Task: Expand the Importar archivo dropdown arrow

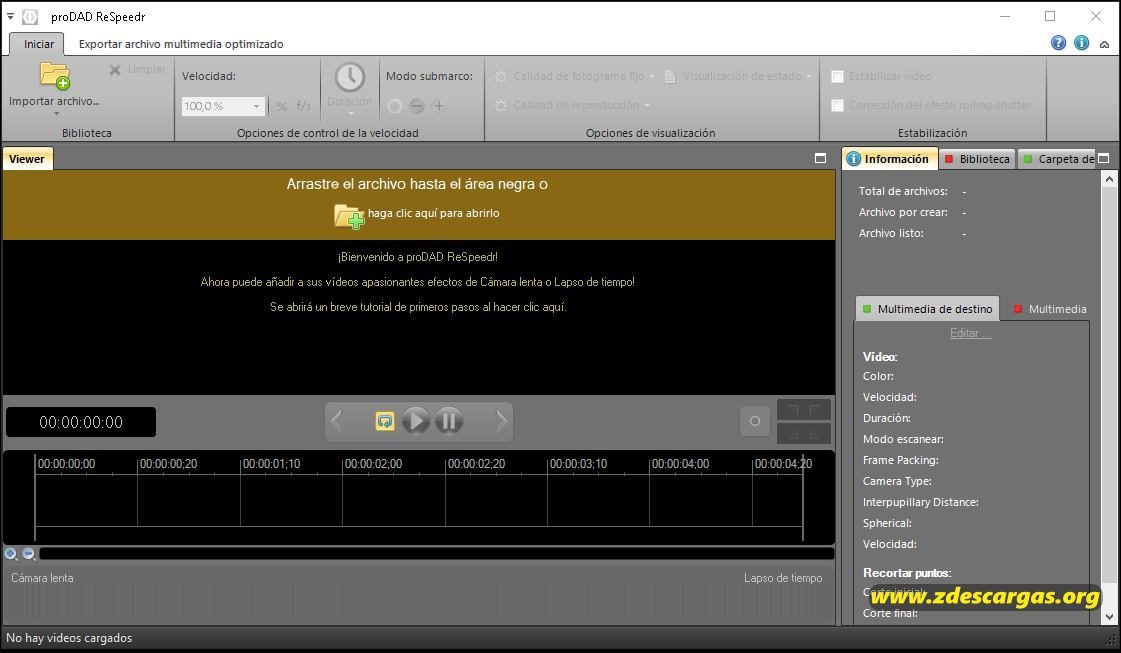Action: 56,113
